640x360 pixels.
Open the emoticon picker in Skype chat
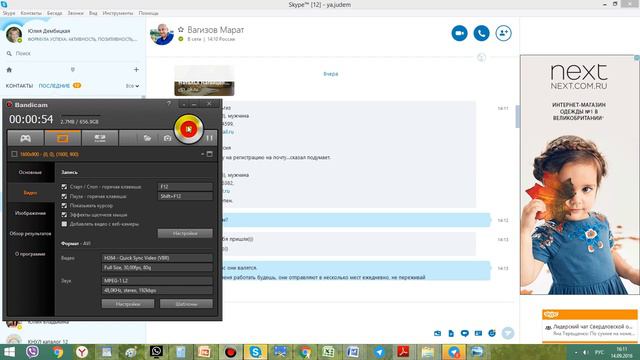point(492,333)
